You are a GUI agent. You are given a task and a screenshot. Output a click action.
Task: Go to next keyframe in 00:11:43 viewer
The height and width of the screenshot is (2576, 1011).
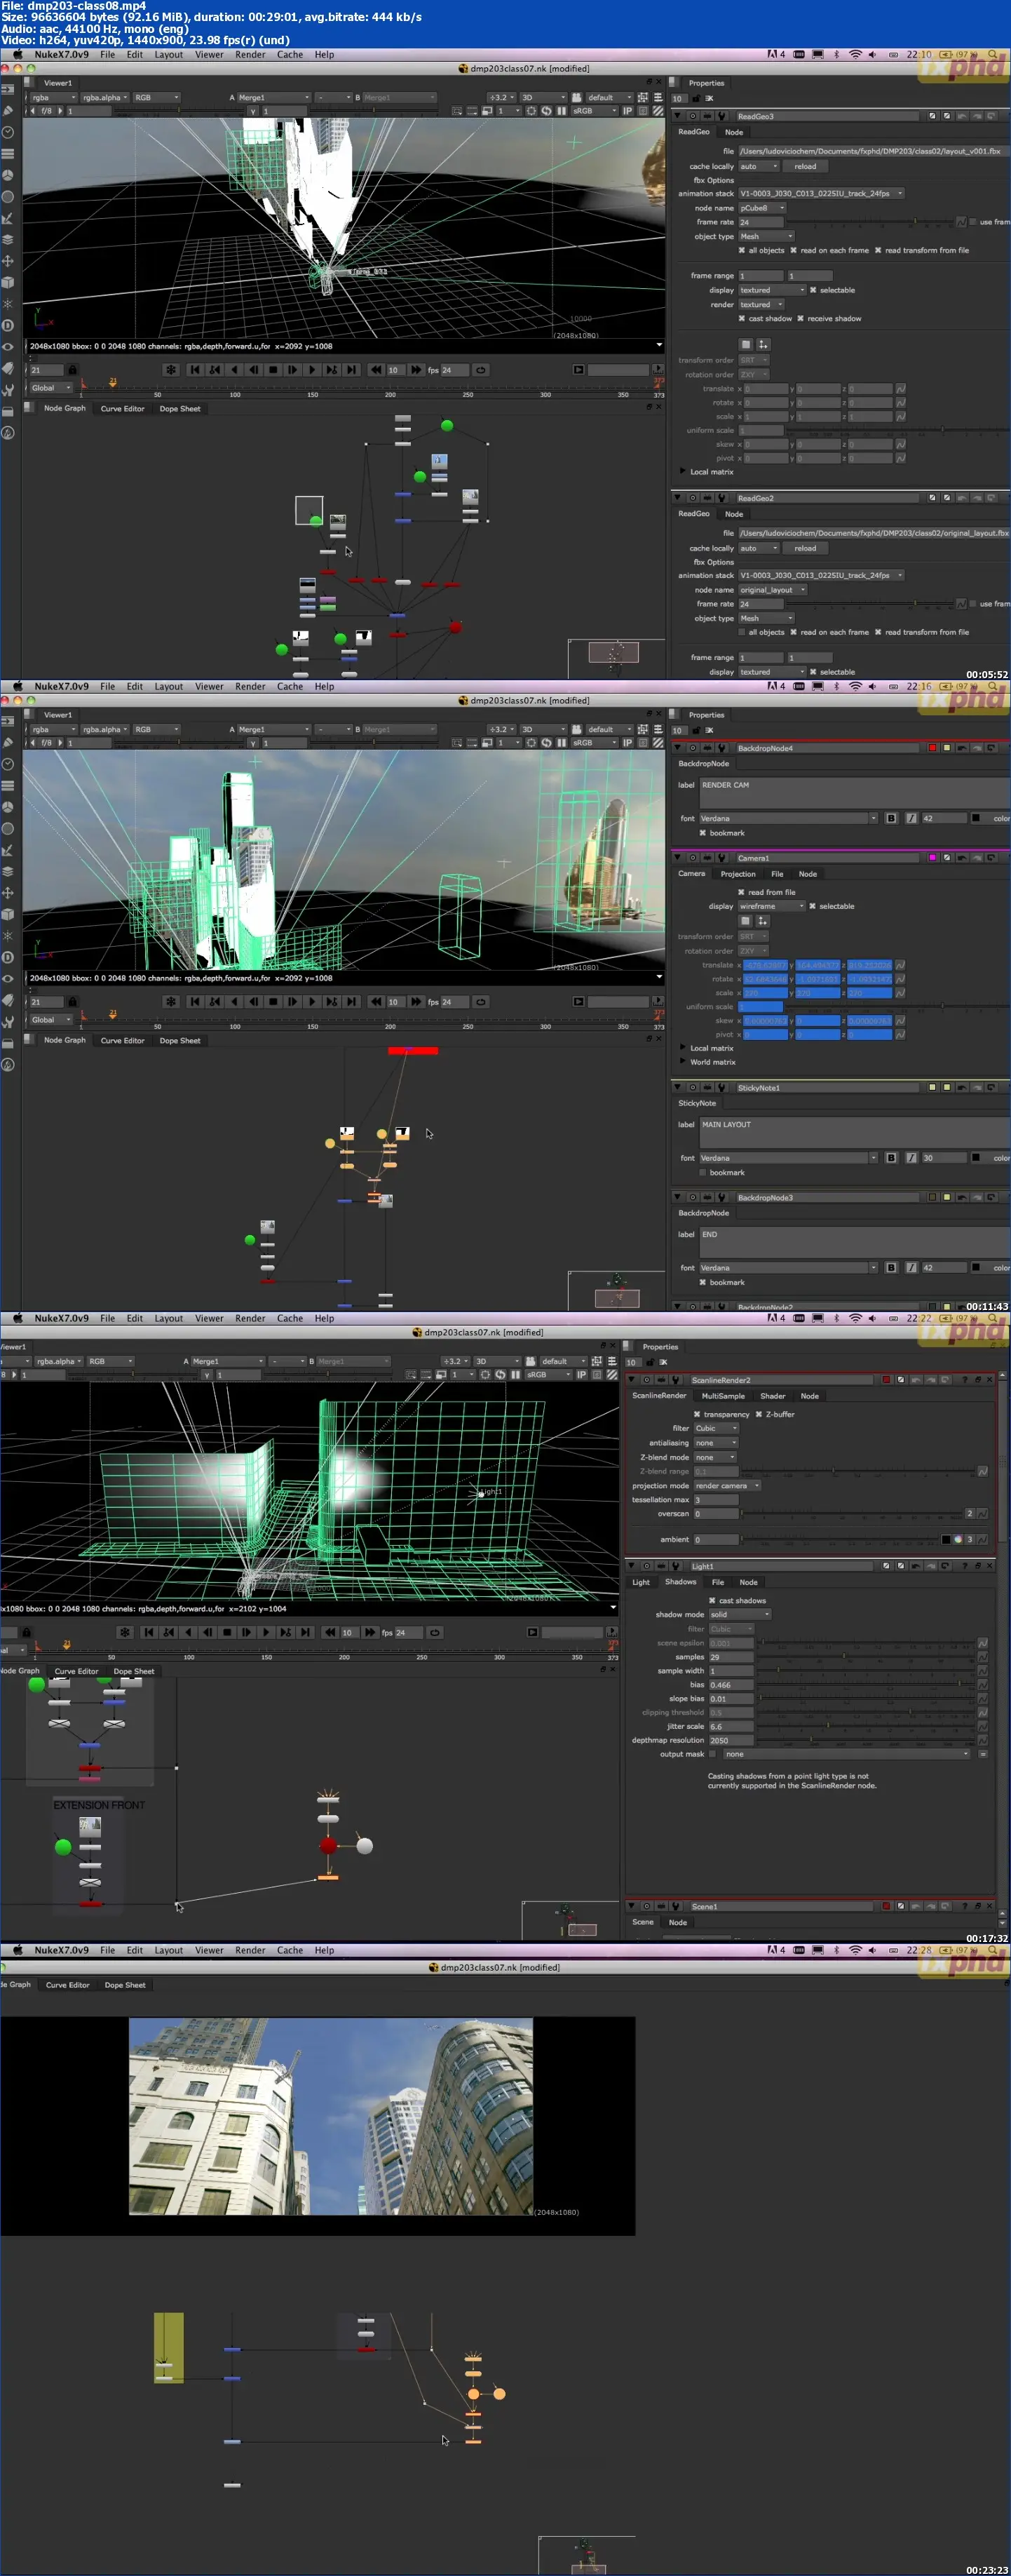coord(331,1002)
